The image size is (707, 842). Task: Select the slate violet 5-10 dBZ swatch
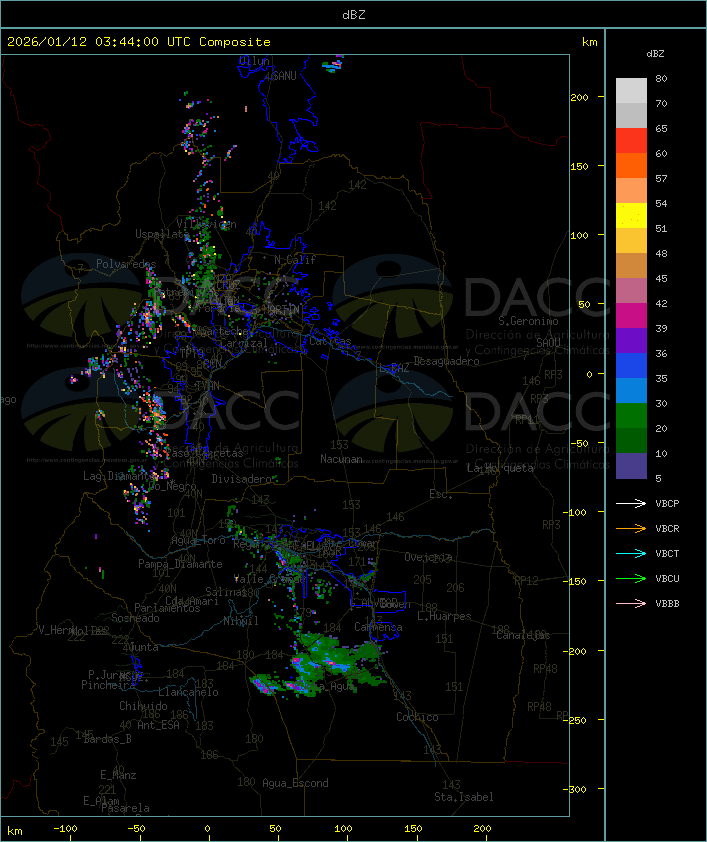(631, 466)
